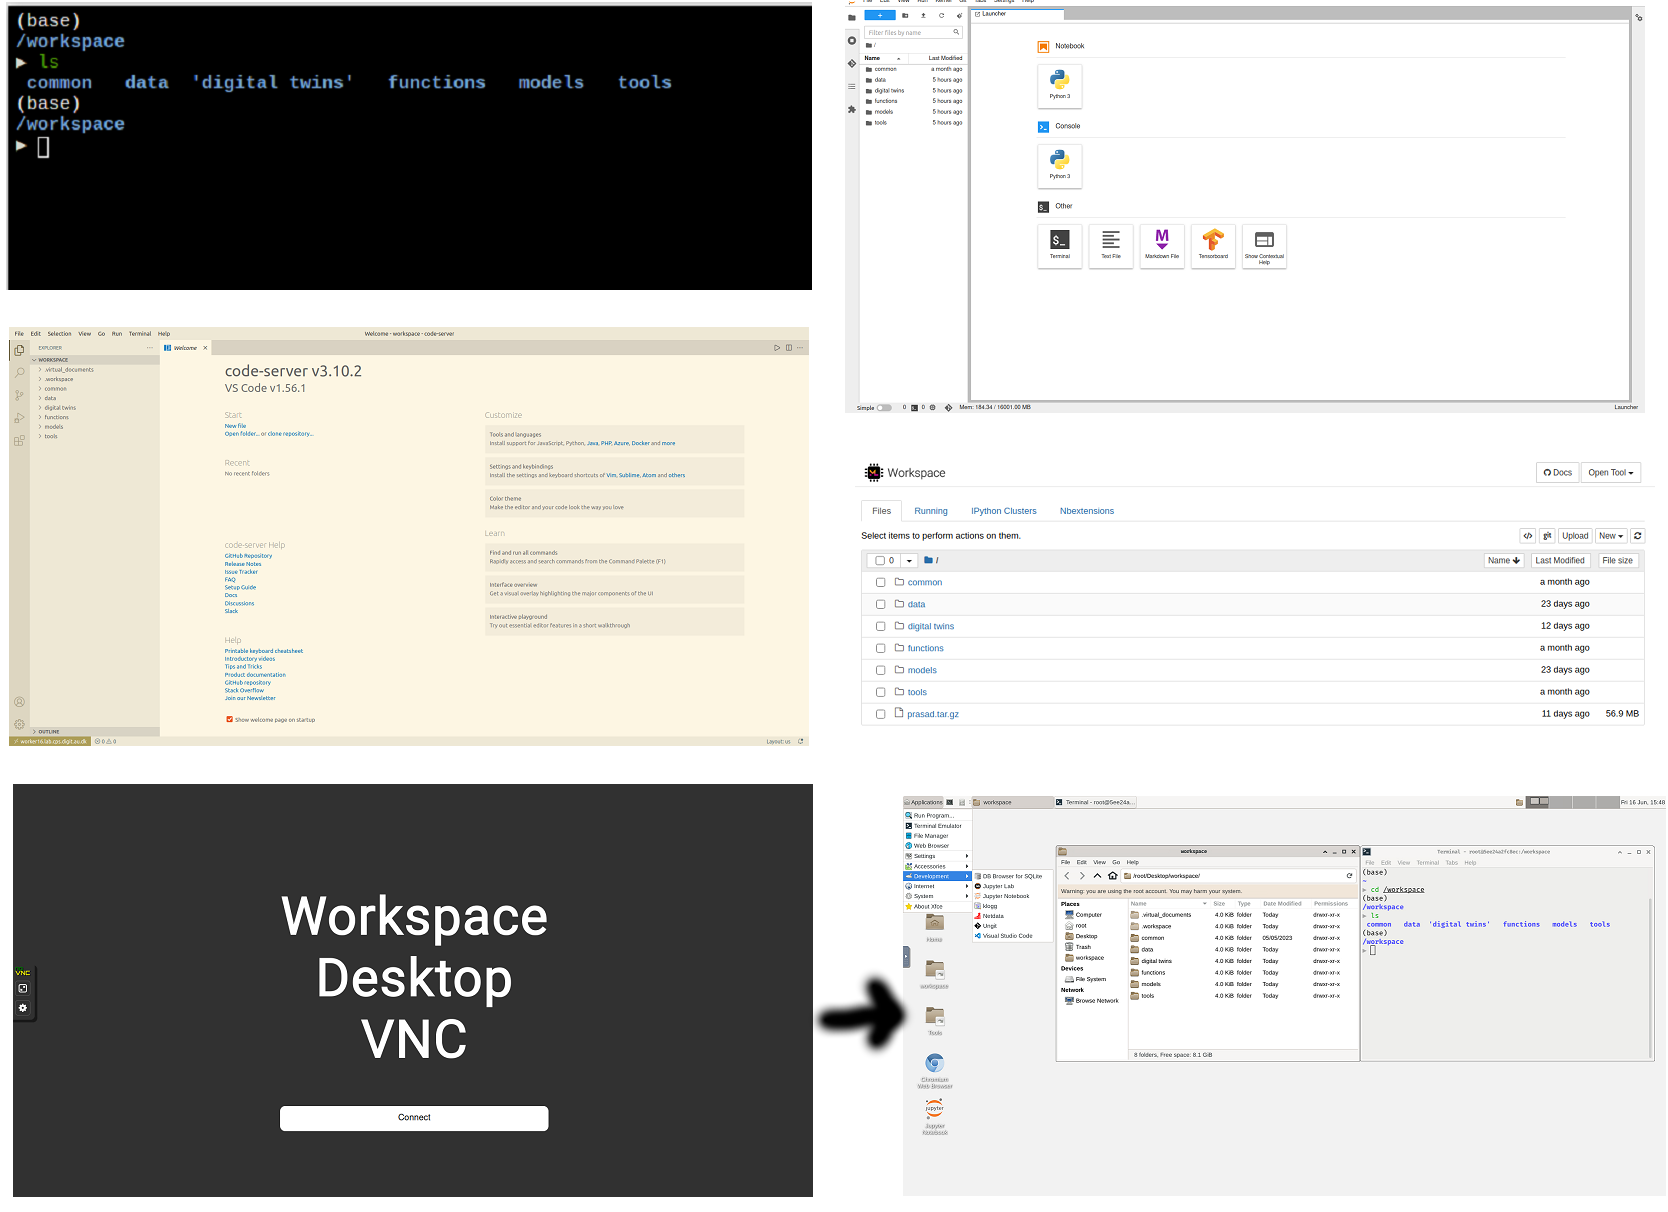Image resolution: width=1668 pixels, height=1212 pixels.
Task: Click the Filter files by name field
Action: point(912,31)
